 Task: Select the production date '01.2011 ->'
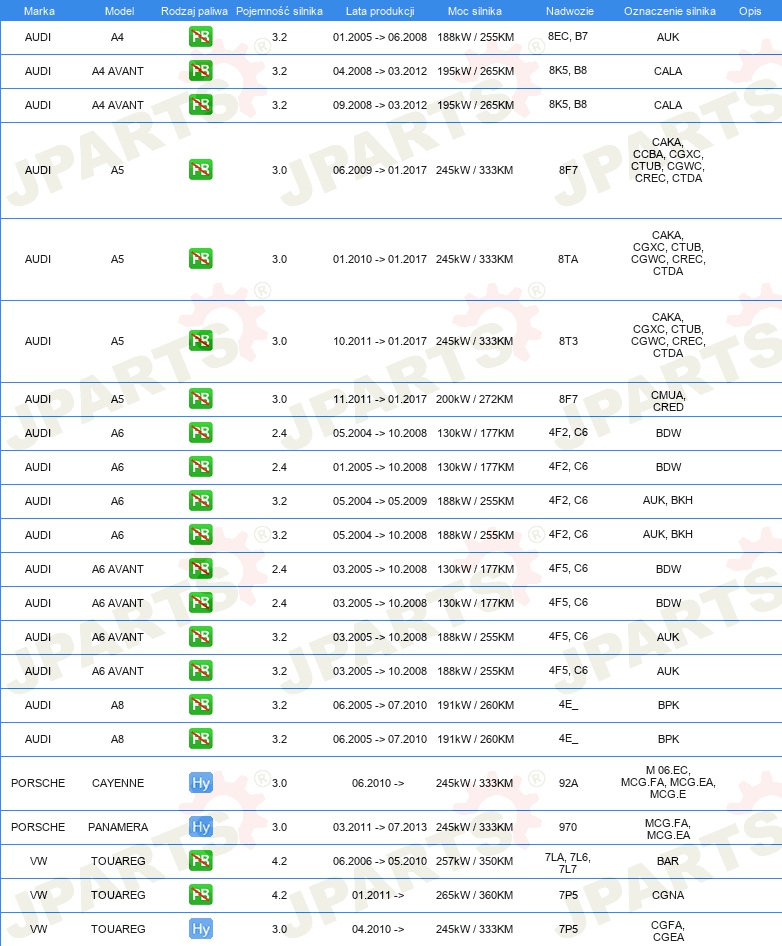click(x=378, y=895)
